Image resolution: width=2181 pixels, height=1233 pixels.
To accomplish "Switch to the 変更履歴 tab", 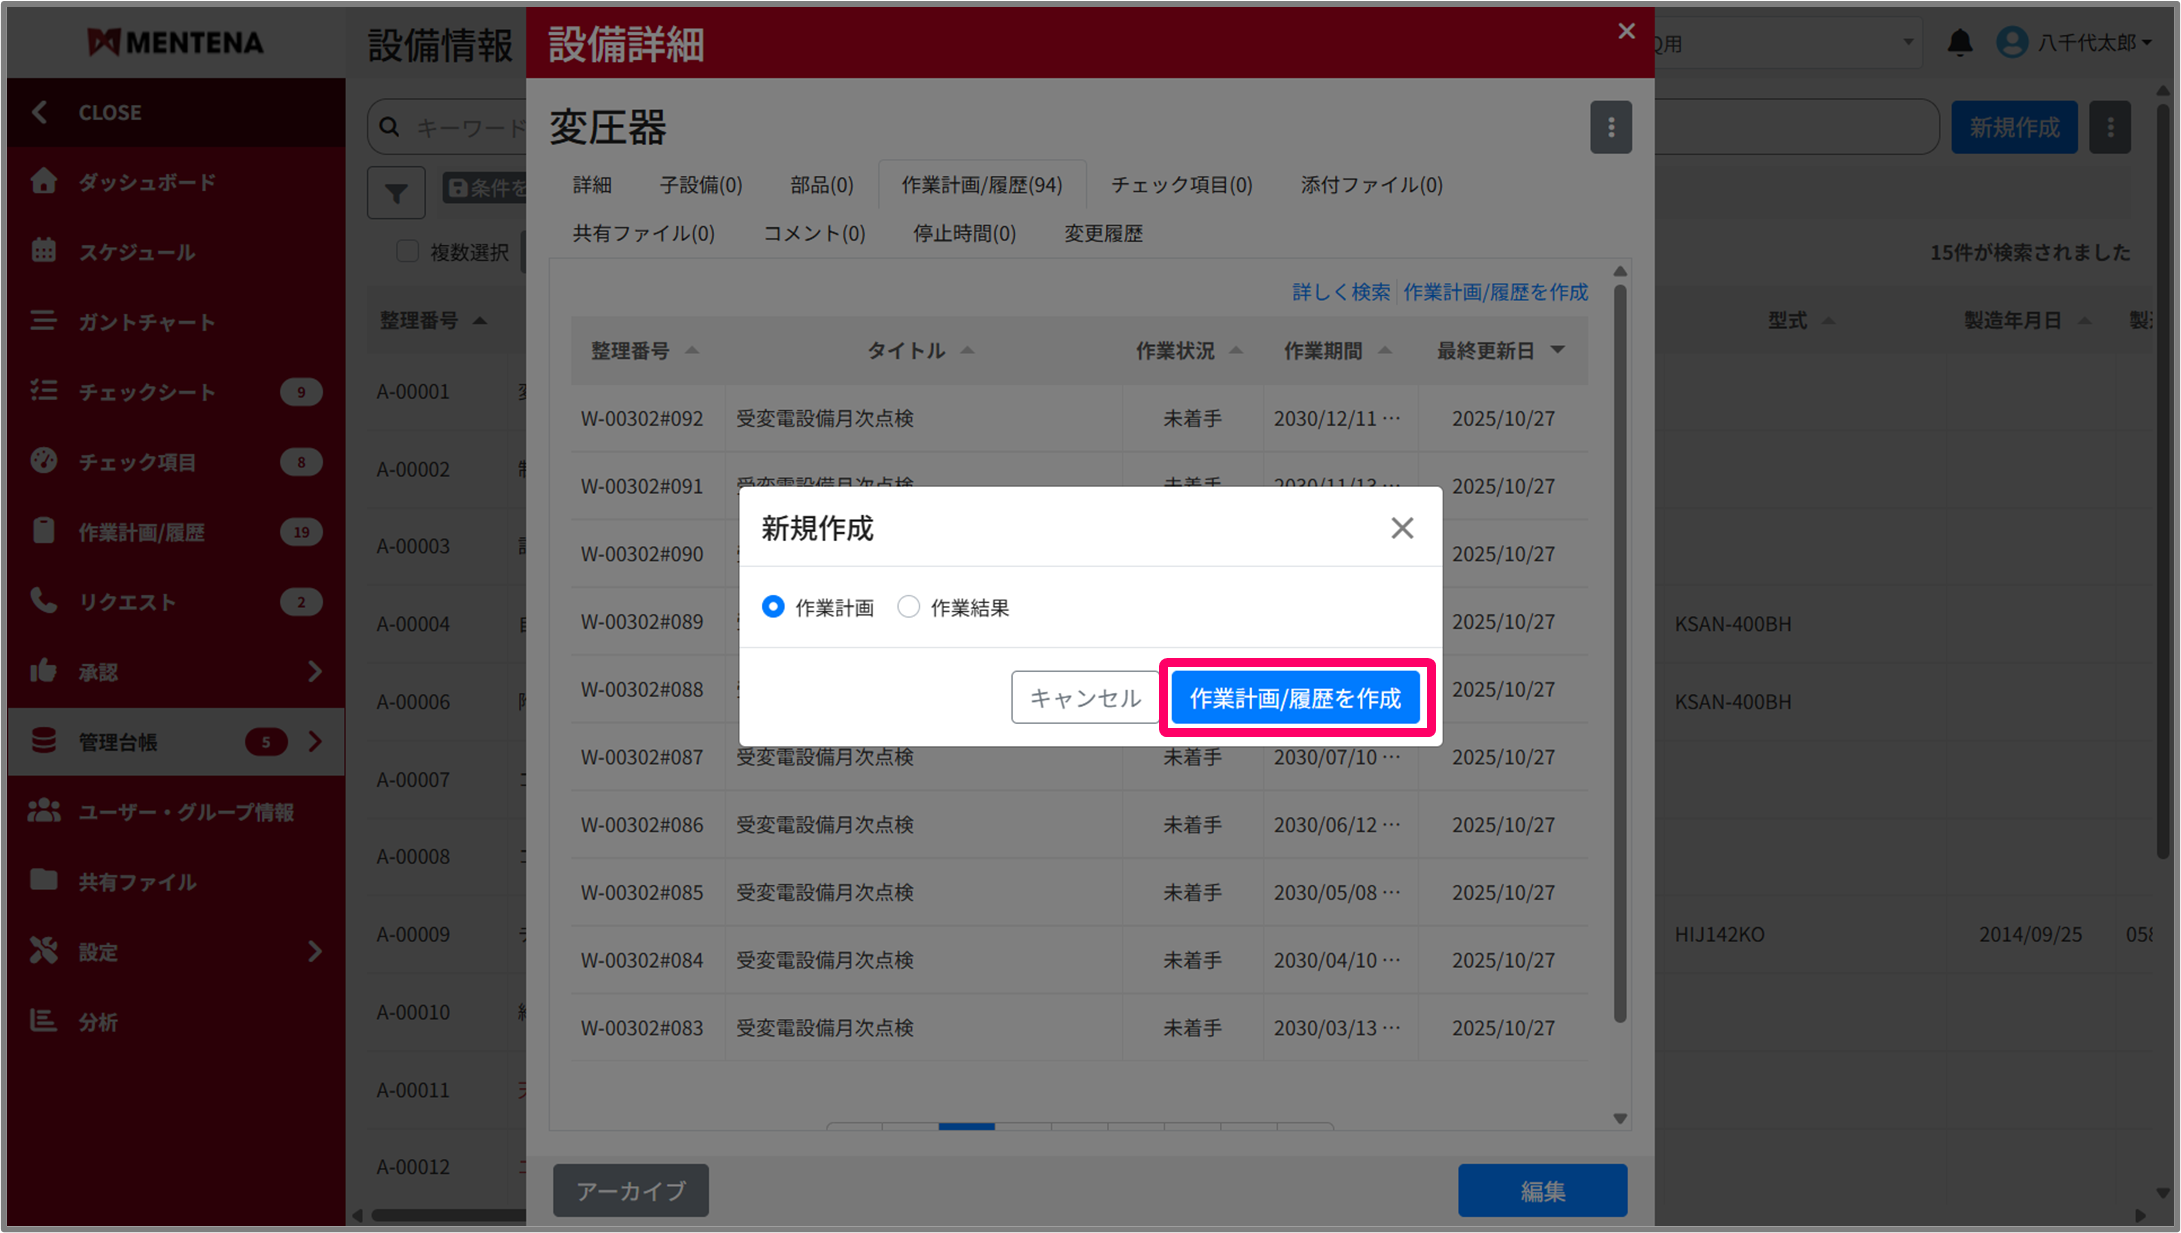I will point(1102,233).
